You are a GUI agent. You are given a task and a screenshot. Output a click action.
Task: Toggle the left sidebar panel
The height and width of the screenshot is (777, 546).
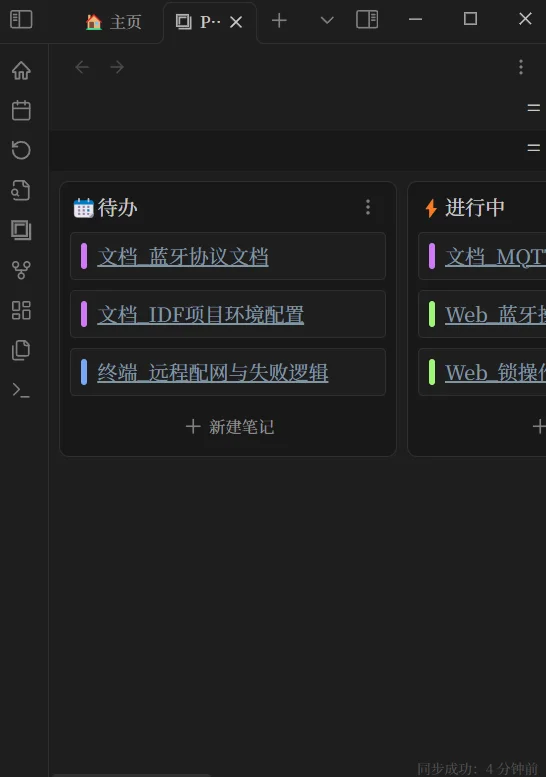coord(21,20)
